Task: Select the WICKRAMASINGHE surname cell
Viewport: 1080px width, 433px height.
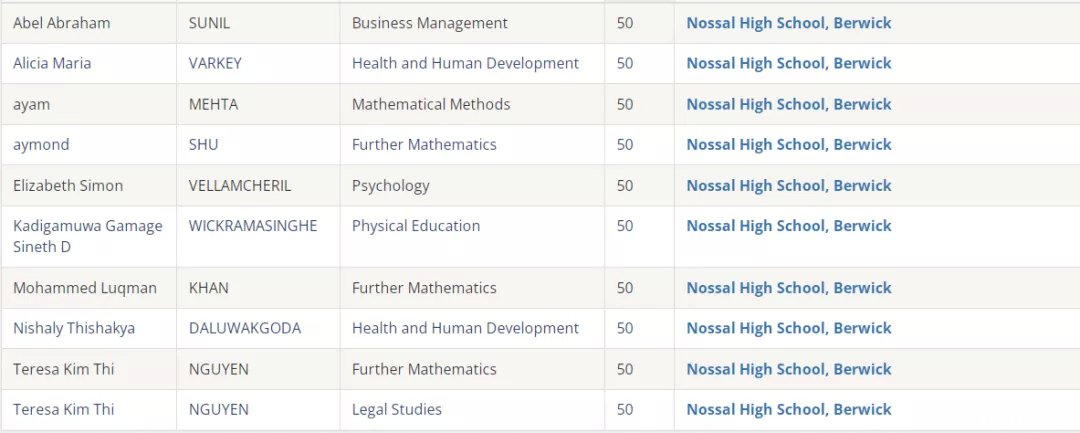Action: (x=258, y=236)
